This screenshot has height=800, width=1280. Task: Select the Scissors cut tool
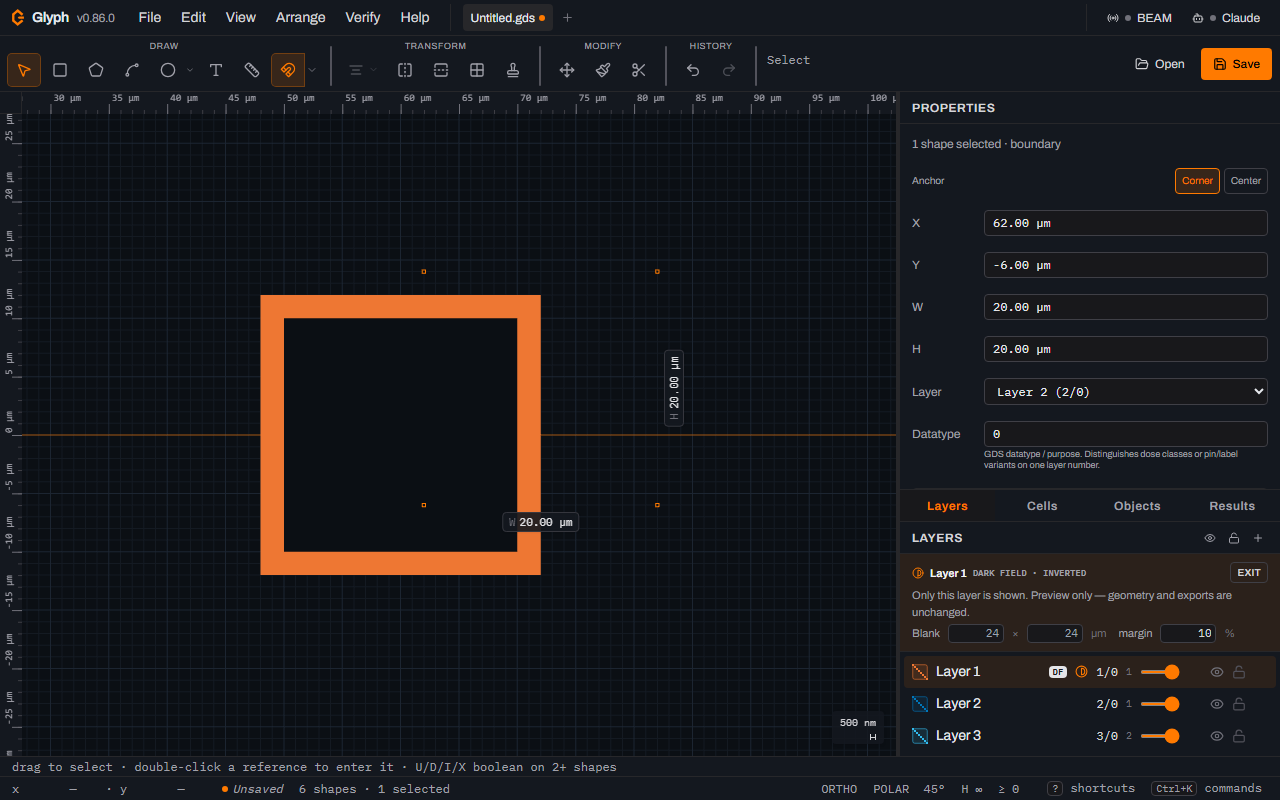[x=639, y=70]
